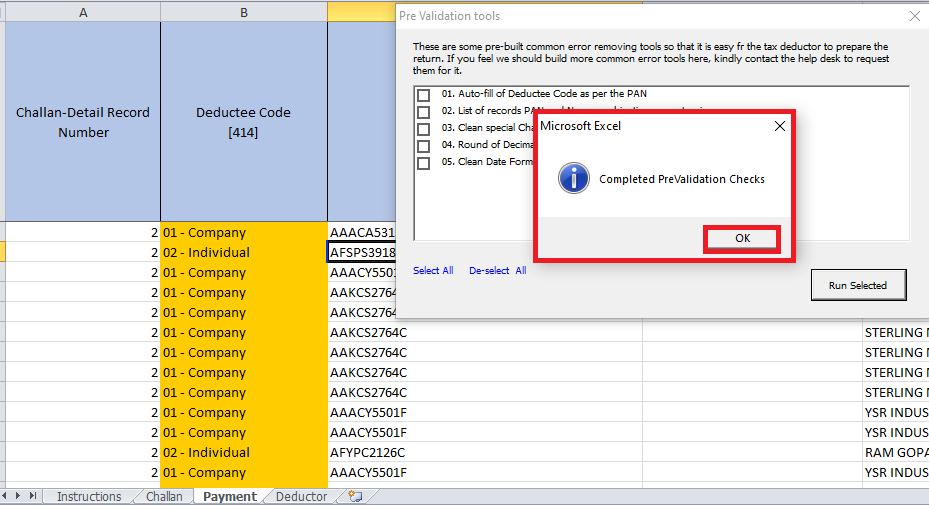The image size is (929, 505).
Task: Switch to the Instructions sheet tab
Action: point(89,496)
